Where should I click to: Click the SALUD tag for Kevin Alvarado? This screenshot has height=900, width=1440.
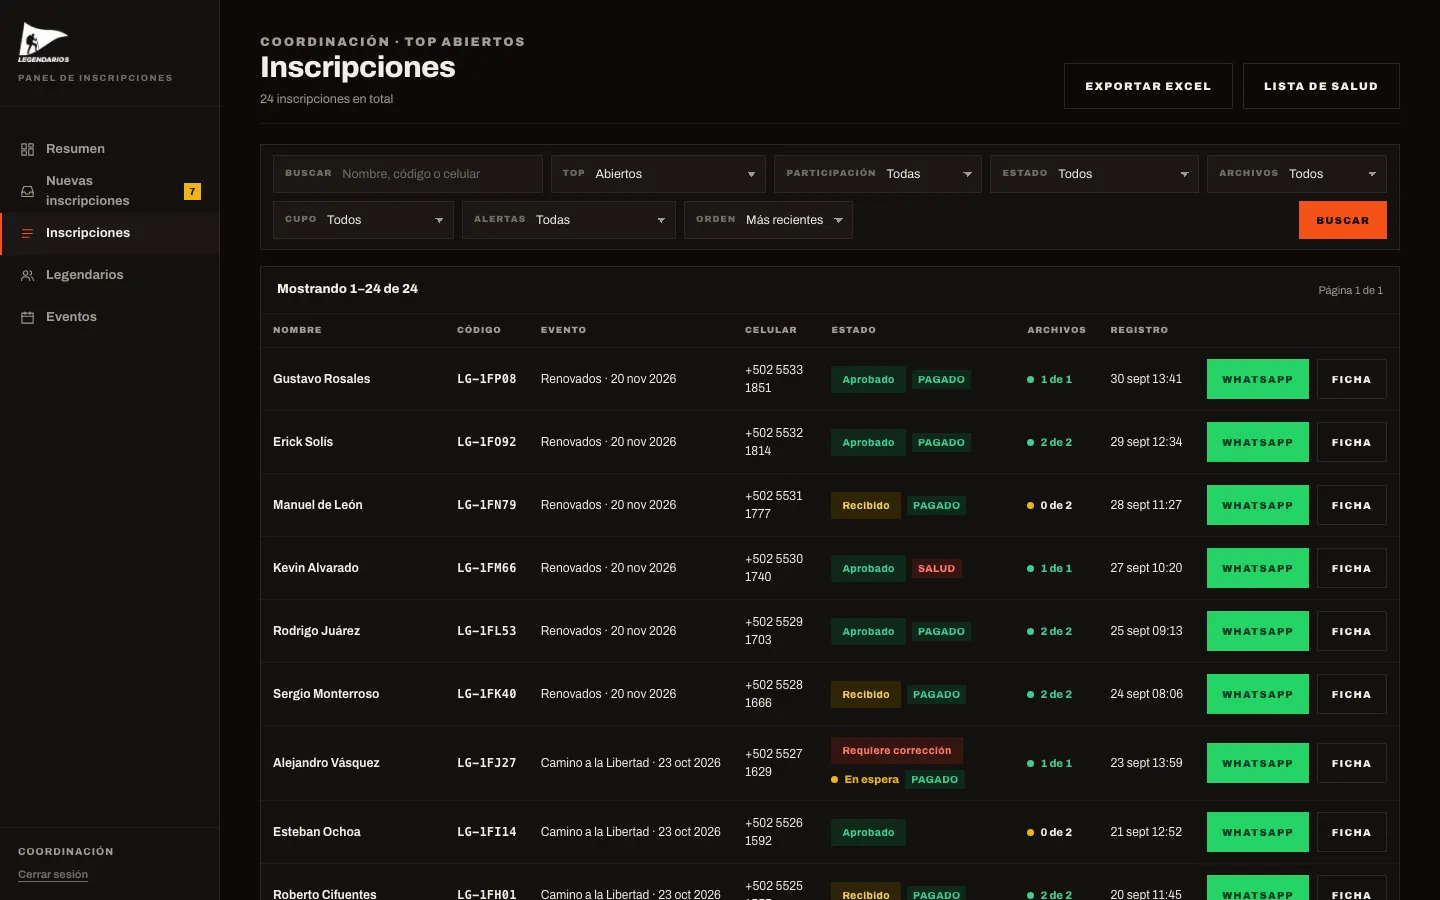(937, 568)
